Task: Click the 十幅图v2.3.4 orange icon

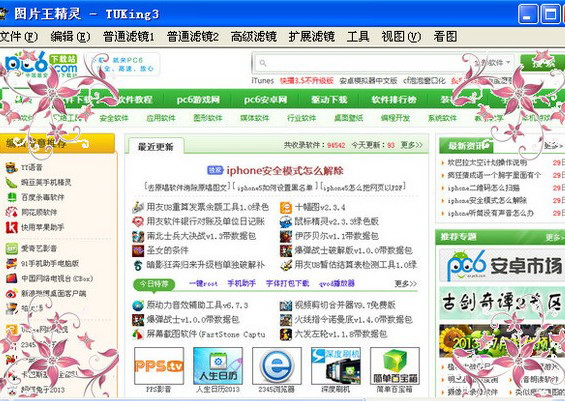Action: (x=286, y=208)
